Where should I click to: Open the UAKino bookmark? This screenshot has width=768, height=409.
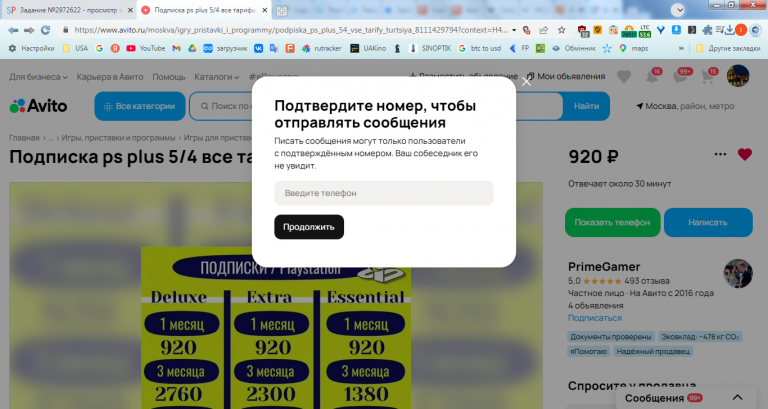[x=368, y=48]
